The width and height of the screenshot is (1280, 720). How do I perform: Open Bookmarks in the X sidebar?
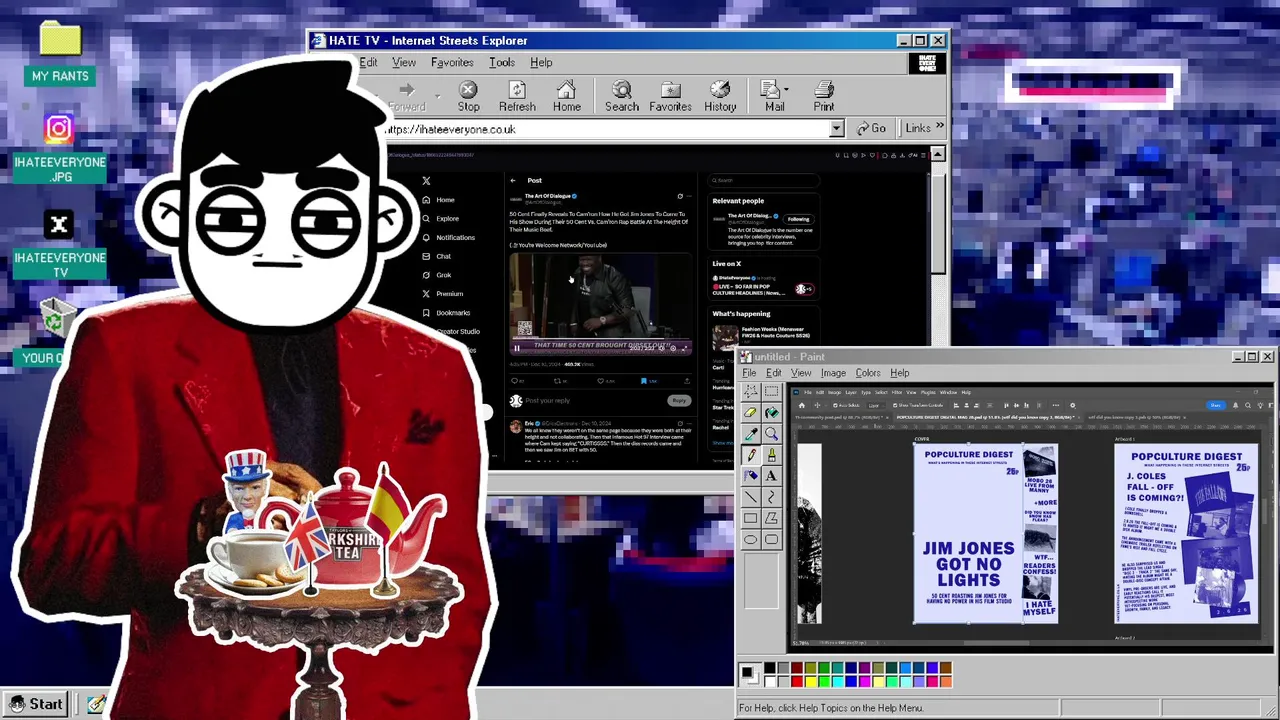click(446, 313)
